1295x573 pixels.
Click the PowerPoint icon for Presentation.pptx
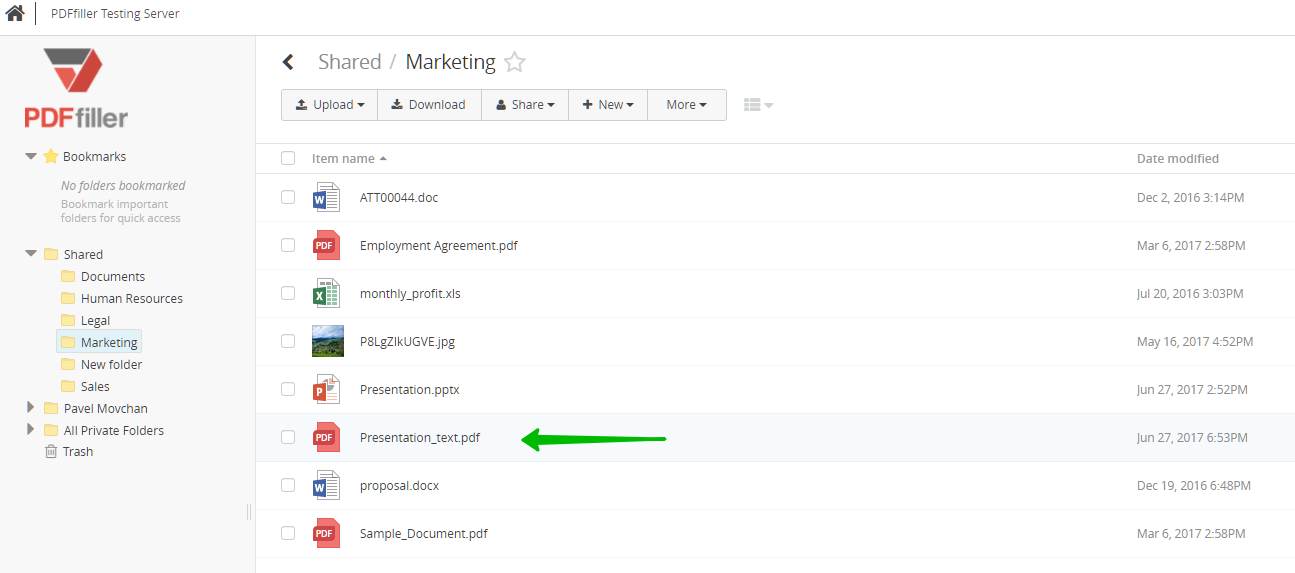click(327, 389)
